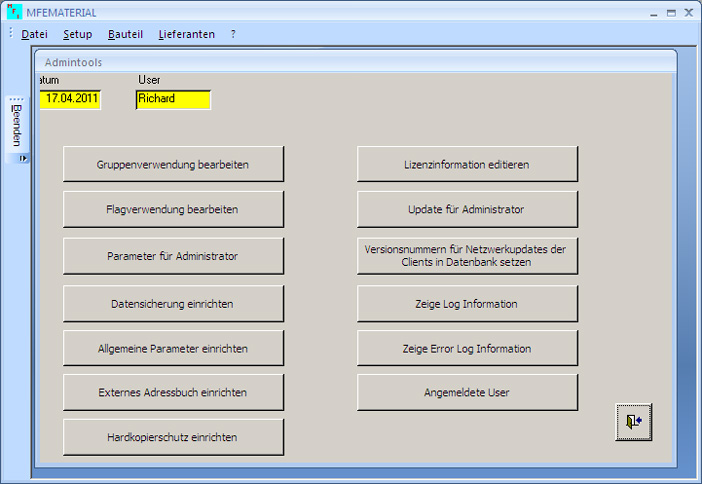This screenshot has width=702, height=484.
Task: Maximize the MFEMATERIAL window
Action: (x=671, y=13)
